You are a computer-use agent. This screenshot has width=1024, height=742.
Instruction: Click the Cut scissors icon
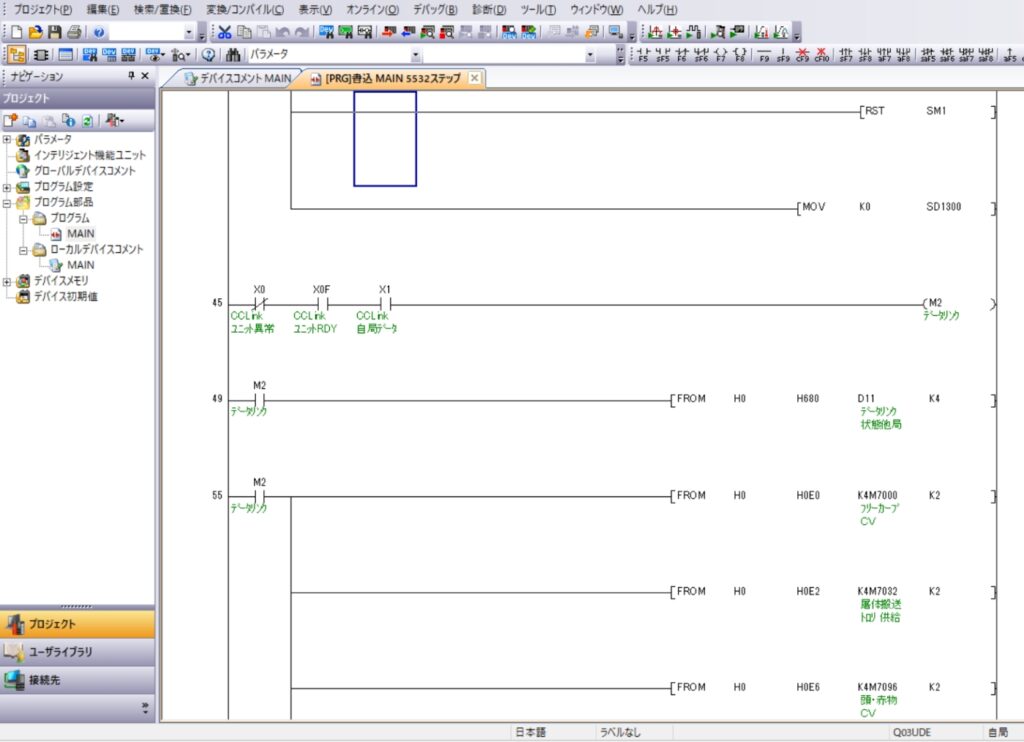(x=225, y=32)
